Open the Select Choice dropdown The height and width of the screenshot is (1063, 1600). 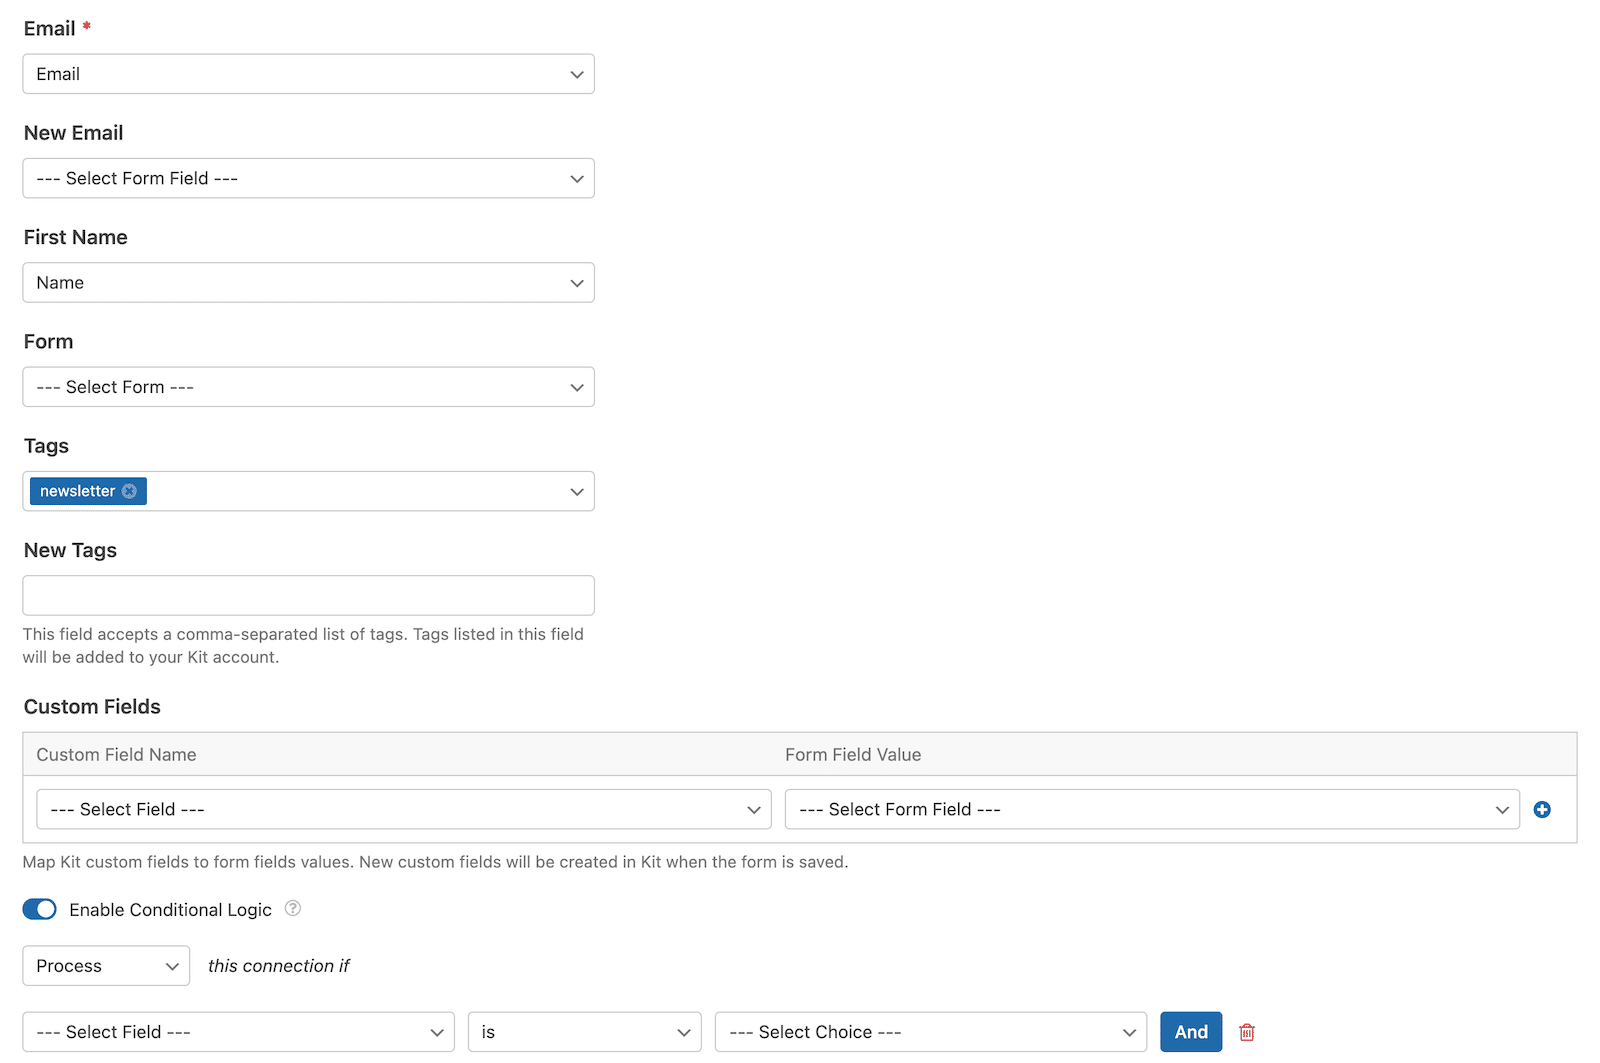(x=930, y=1032)
